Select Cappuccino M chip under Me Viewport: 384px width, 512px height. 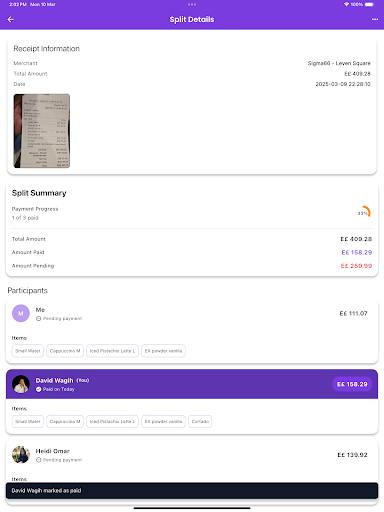(x=65, y=351)
